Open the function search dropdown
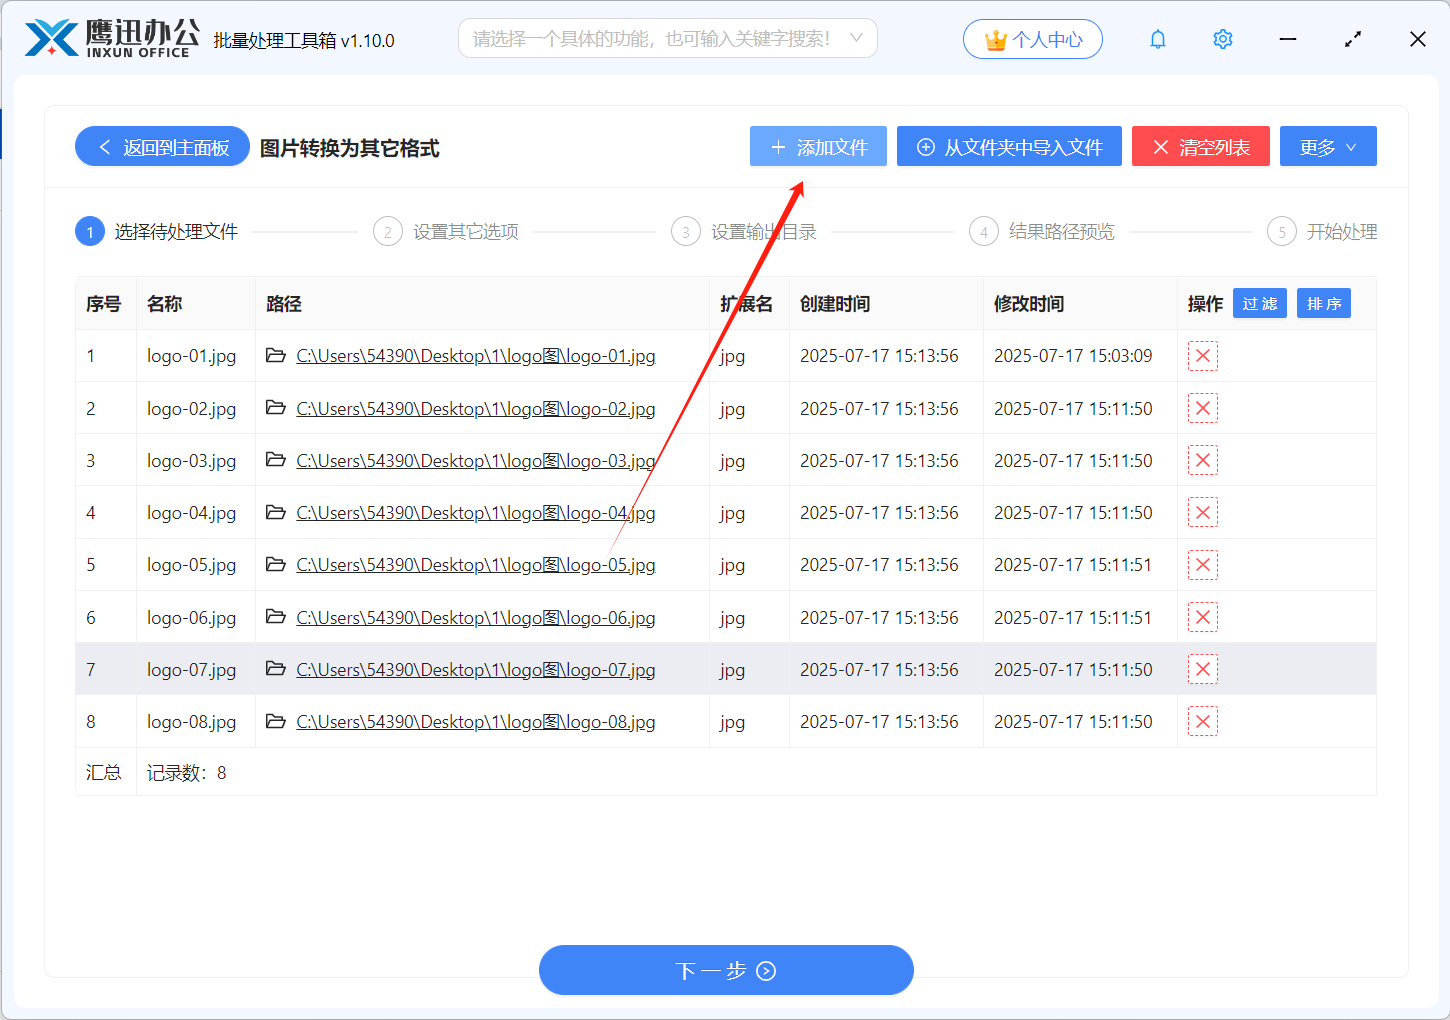 668,38
